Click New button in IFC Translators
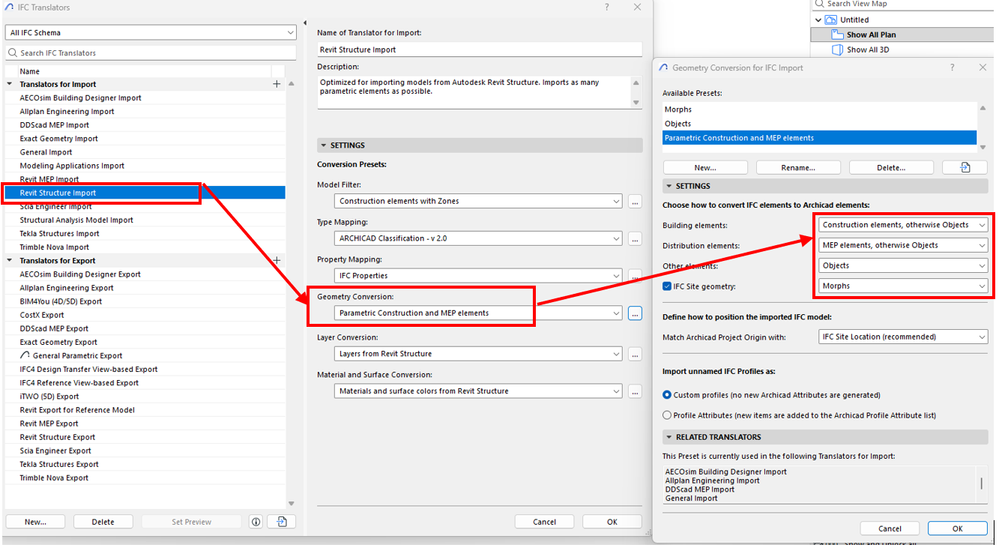The height and width of the screenshot is (548, 999). pos(35,522)
